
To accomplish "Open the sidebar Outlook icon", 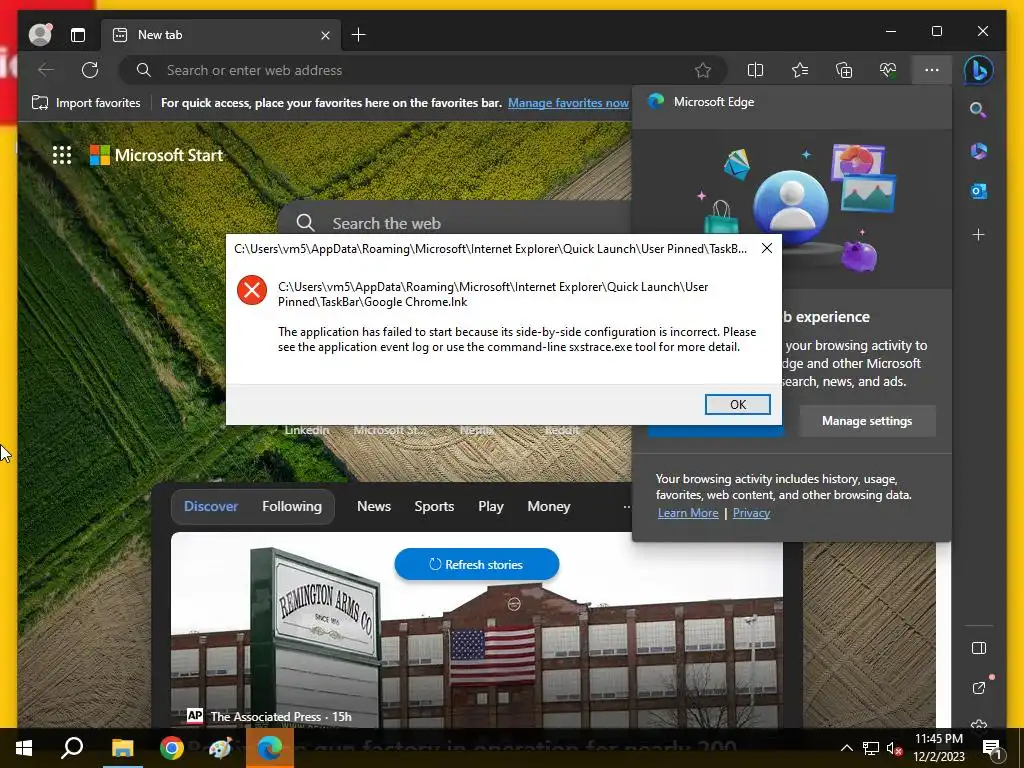I will click(978, 191).
